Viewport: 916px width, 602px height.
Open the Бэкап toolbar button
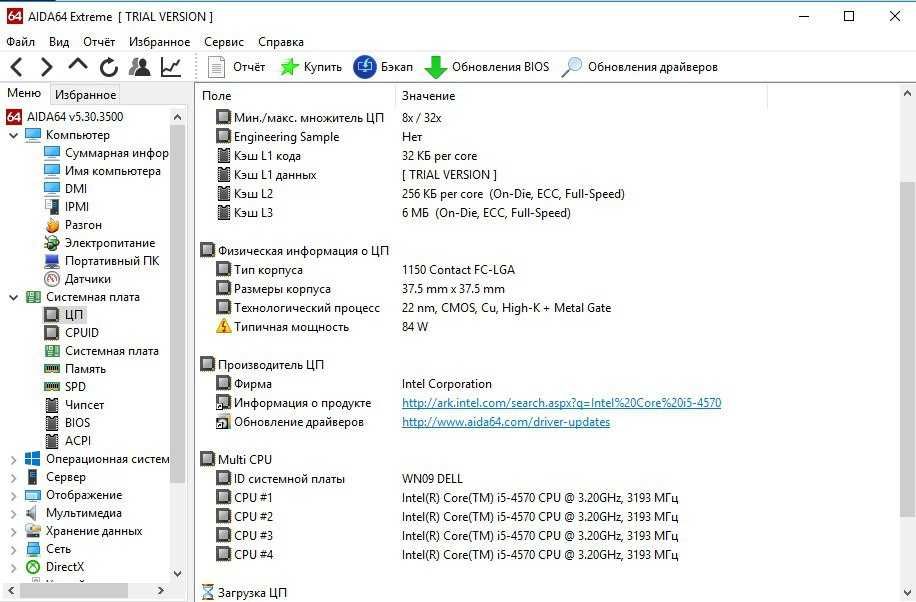click(x=383, y=67)
